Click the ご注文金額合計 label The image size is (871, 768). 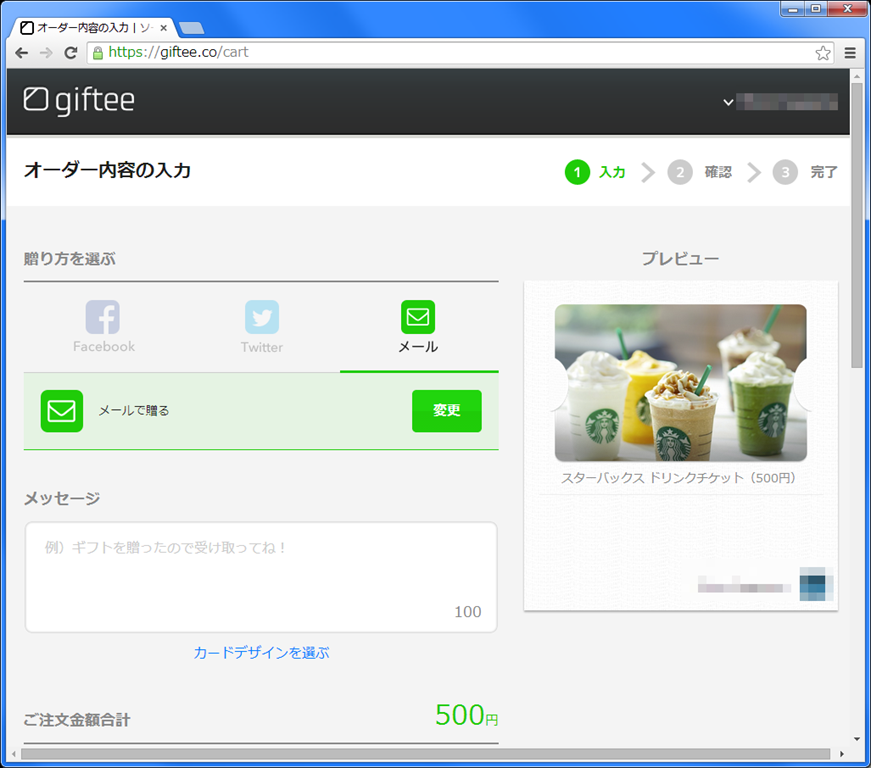coord(77,720)
